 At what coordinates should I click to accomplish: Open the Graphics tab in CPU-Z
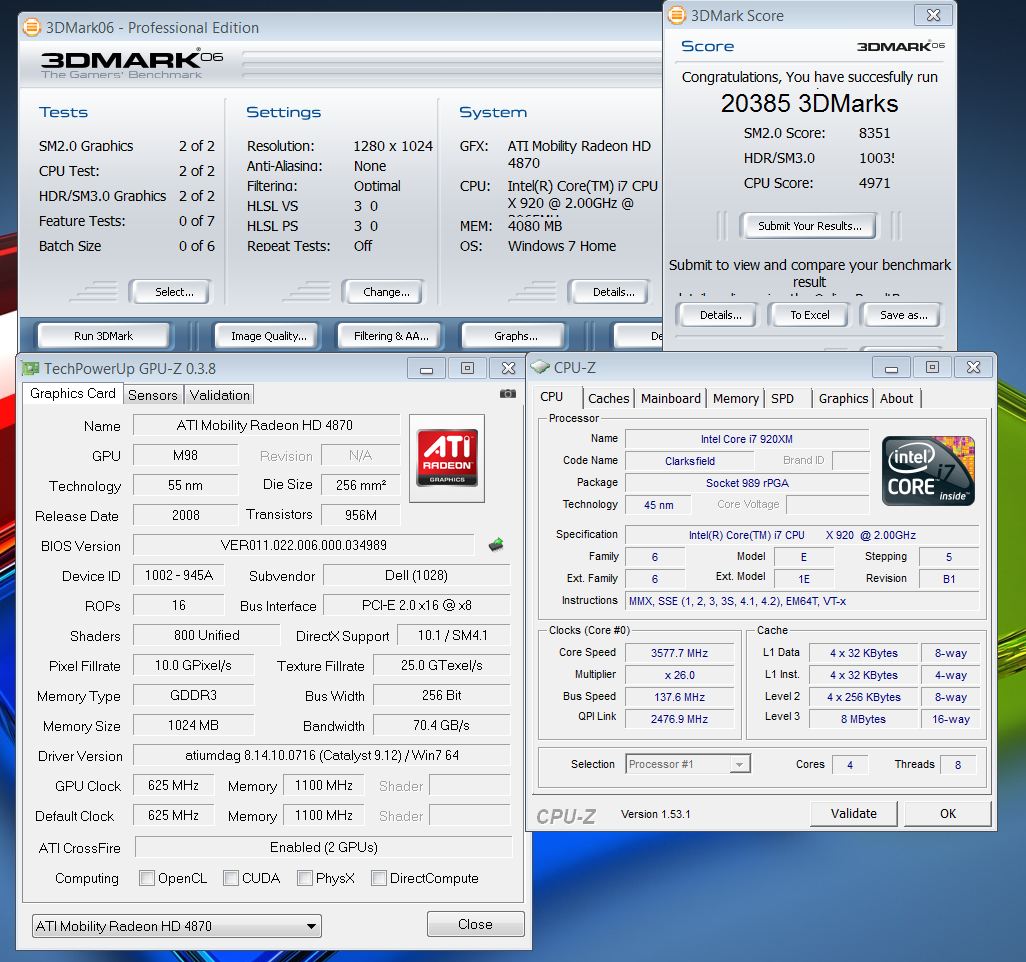(x=843, y=399)
